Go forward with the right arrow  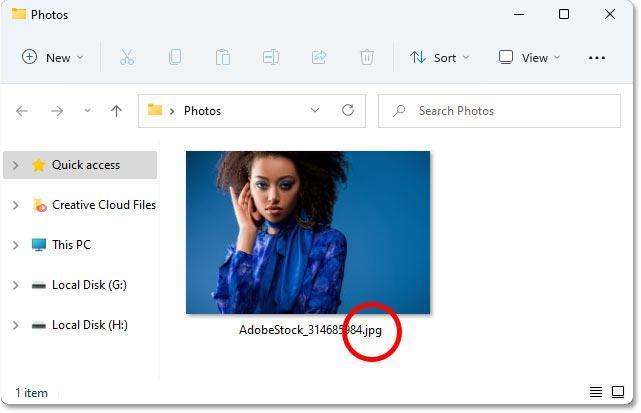pyautogui.click(x=57, y=111)
